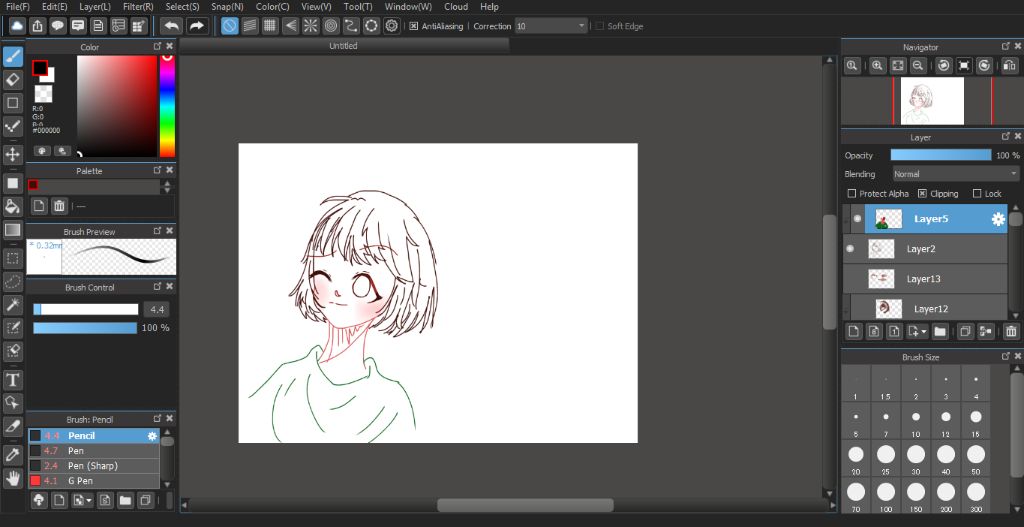1024x527 pixels.
Task: Create a new layer folder
Action: pyautogui.click(x=940, y=331)
